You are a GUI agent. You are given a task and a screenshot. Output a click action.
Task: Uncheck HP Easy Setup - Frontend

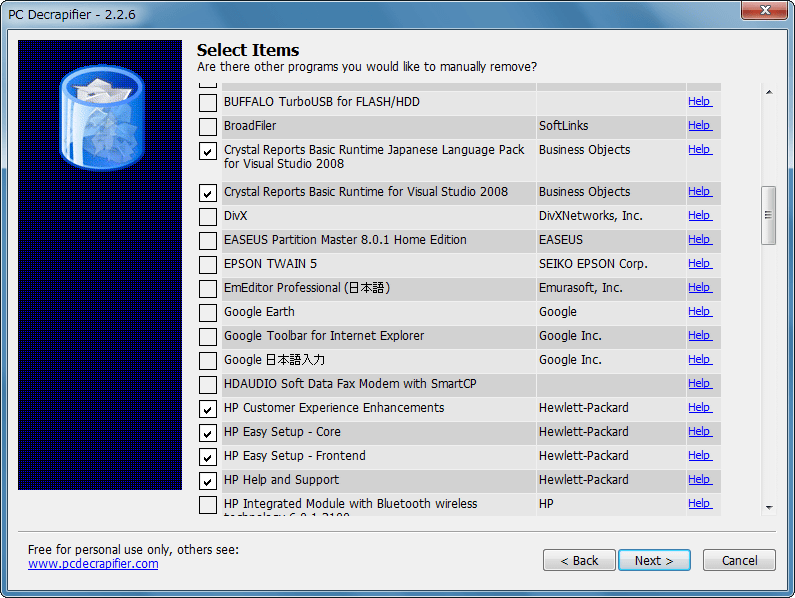[208, 457]
